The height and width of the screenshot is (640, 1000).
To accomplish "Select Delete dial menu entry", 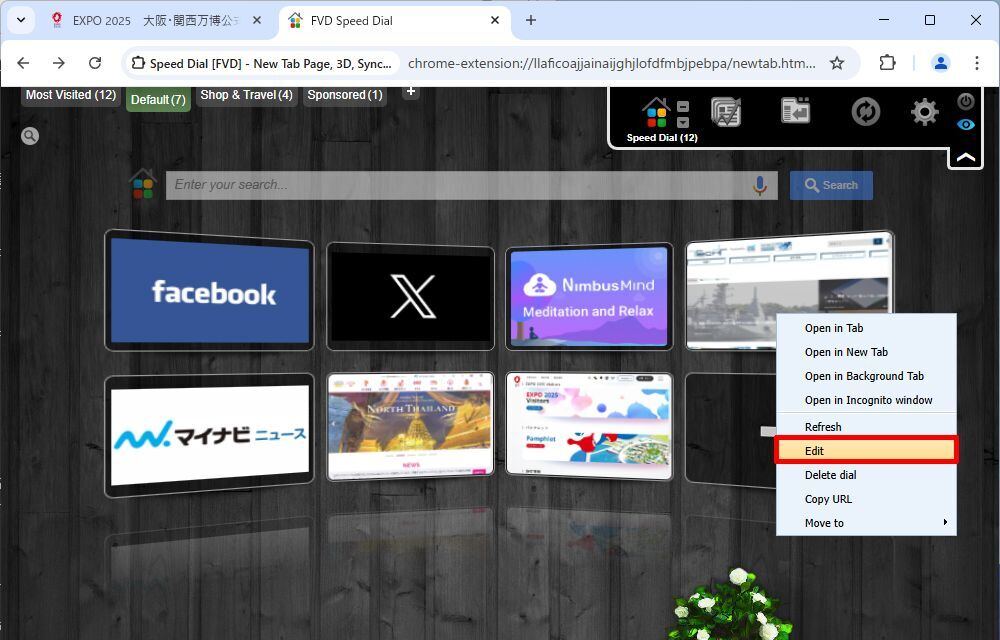I will (866, 475).
